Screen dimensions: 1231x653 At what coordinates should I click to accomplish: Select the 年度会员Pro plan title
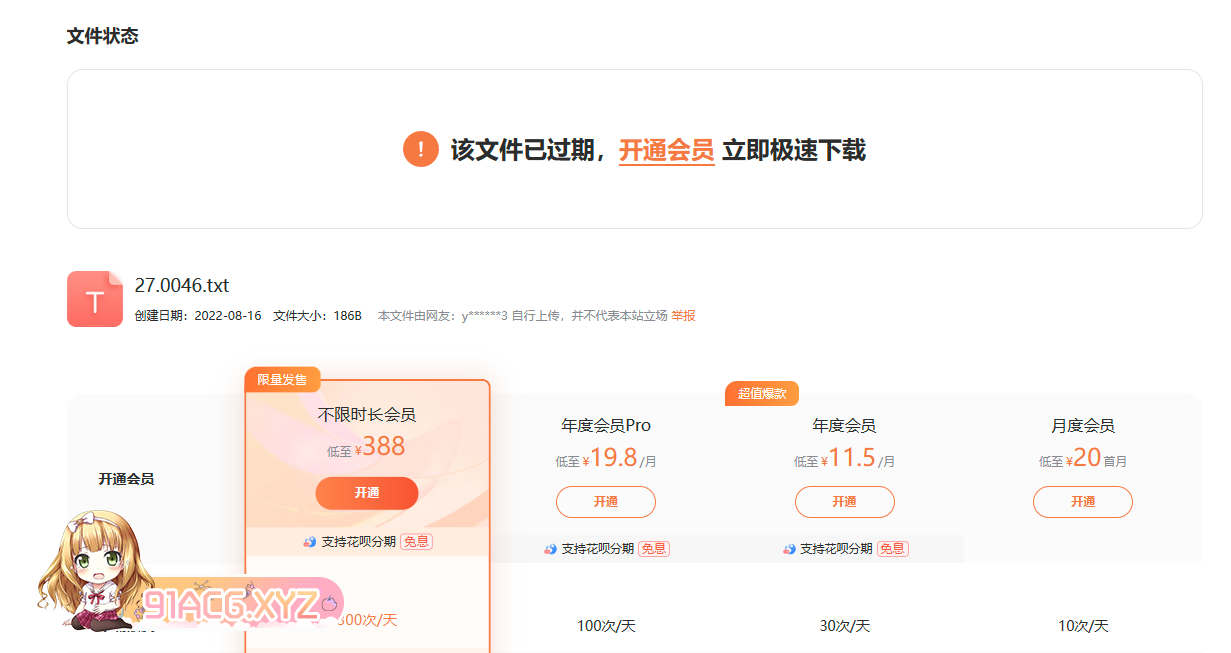click(x=606, y=426)
